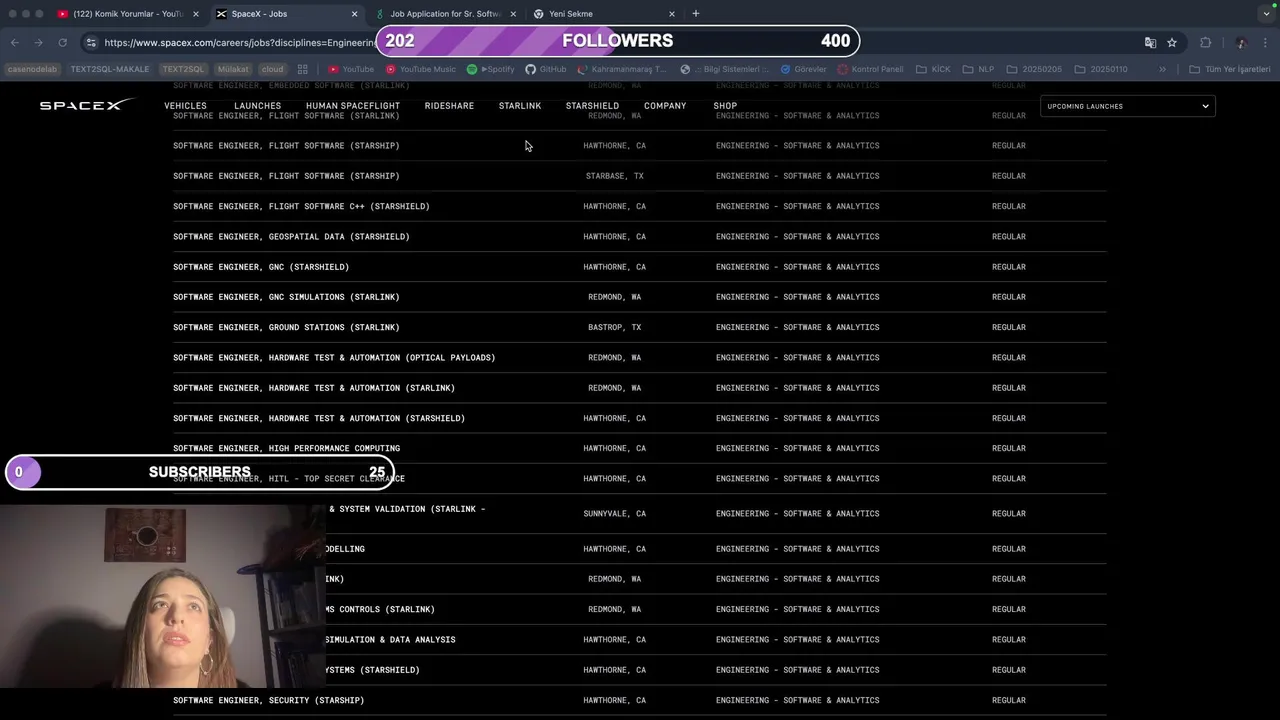Open the Görevler bookmark

(804, 69)
